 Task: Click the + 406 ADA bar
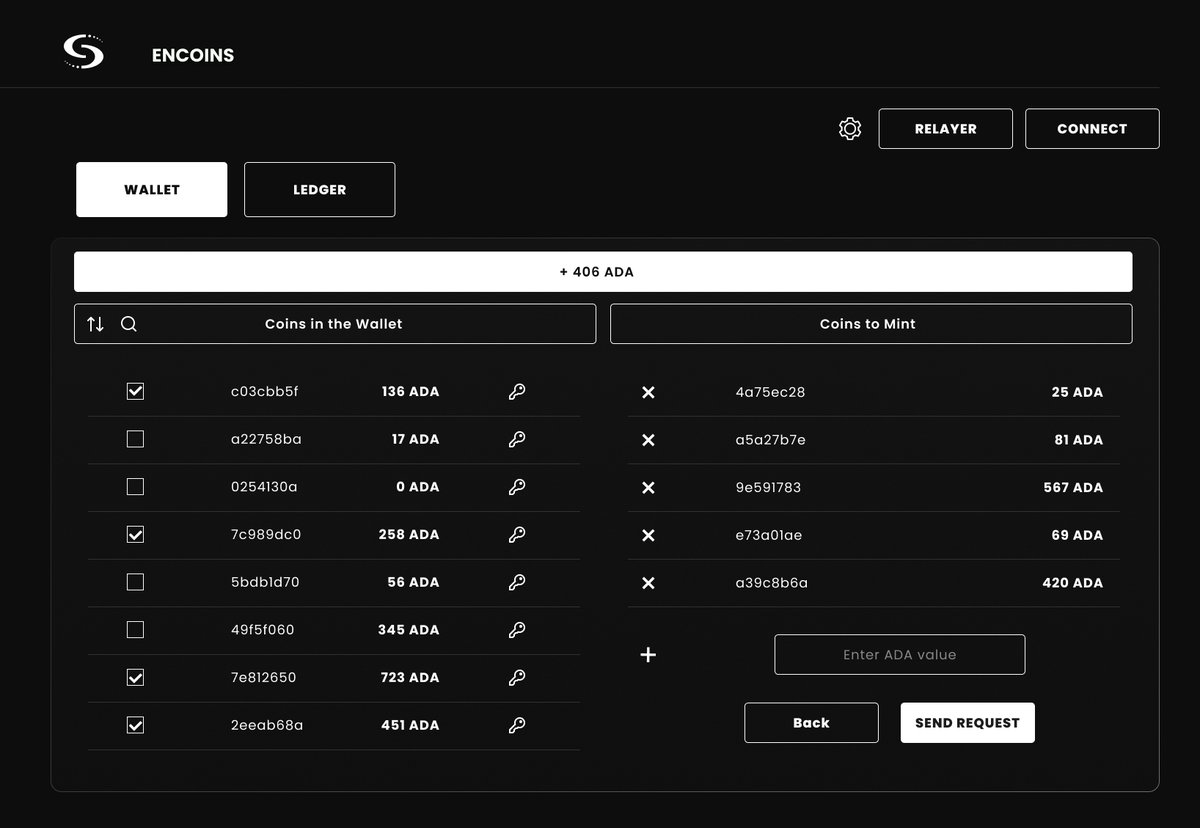coord(603,272)
